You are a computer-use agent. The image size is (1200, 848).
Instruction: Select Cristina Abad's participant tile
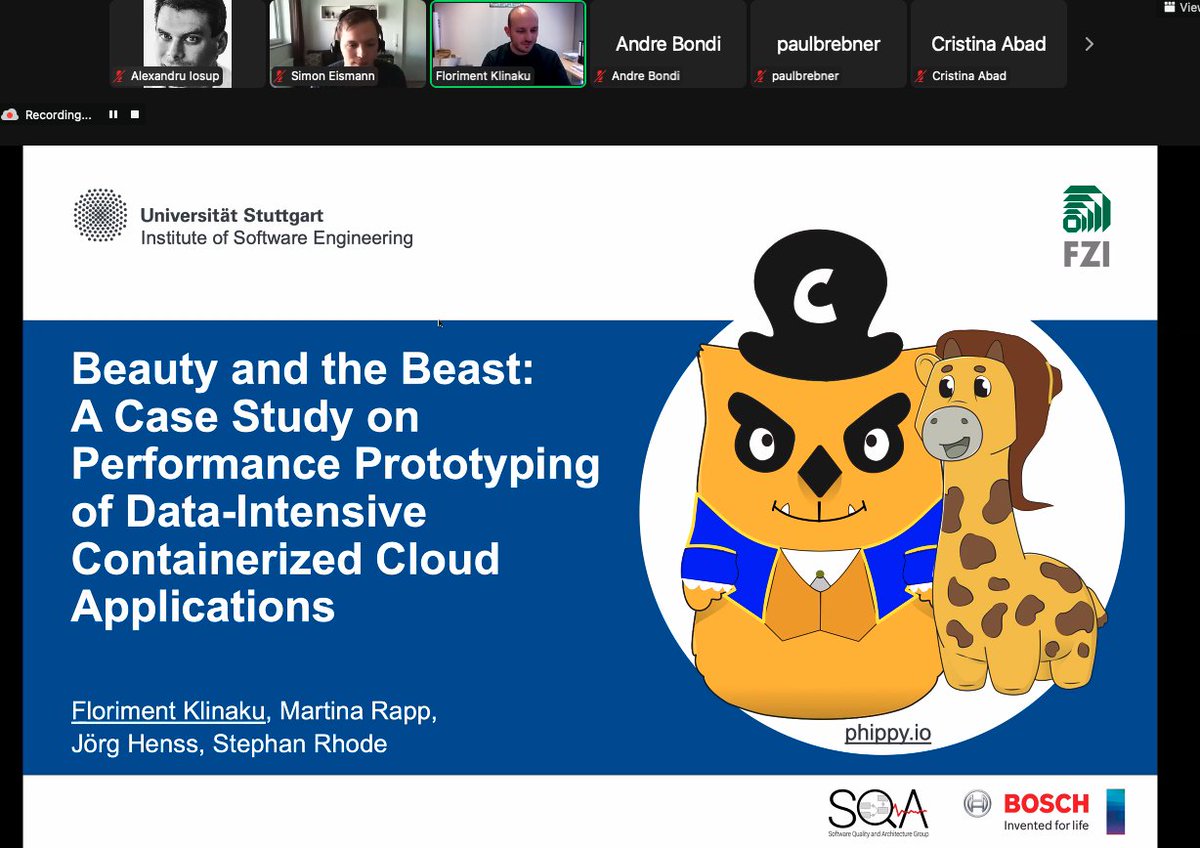pos(988,43)
